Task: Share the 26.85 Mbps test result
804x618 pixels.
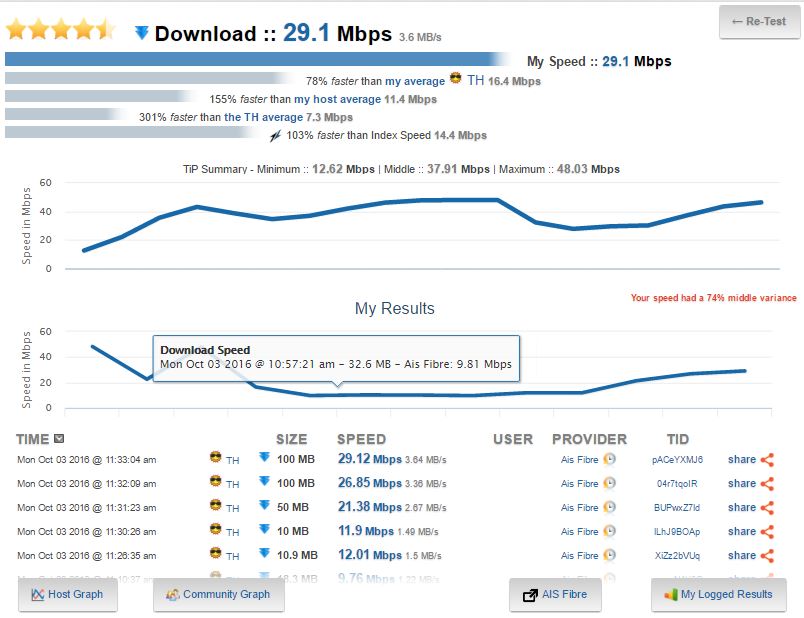Action: (767, 484)
